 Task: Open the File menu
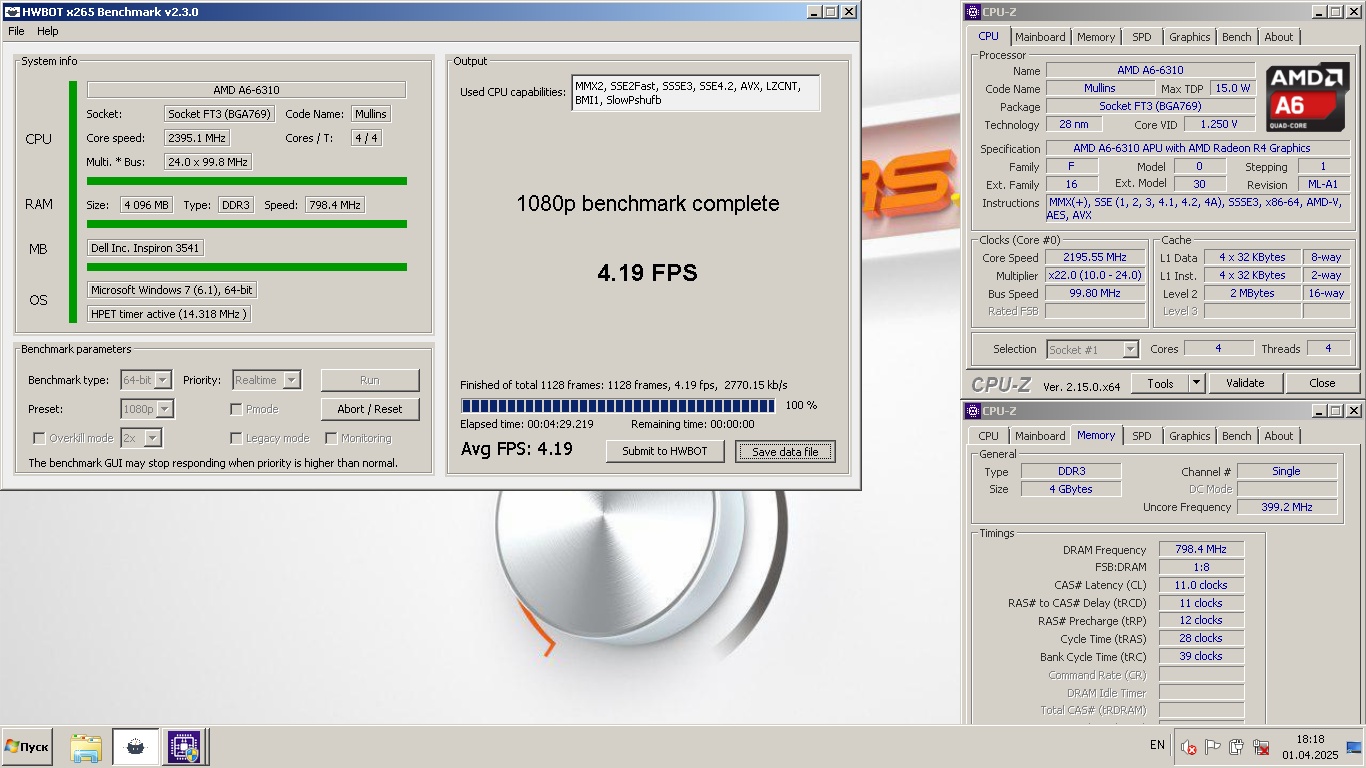tap(16, 31)
